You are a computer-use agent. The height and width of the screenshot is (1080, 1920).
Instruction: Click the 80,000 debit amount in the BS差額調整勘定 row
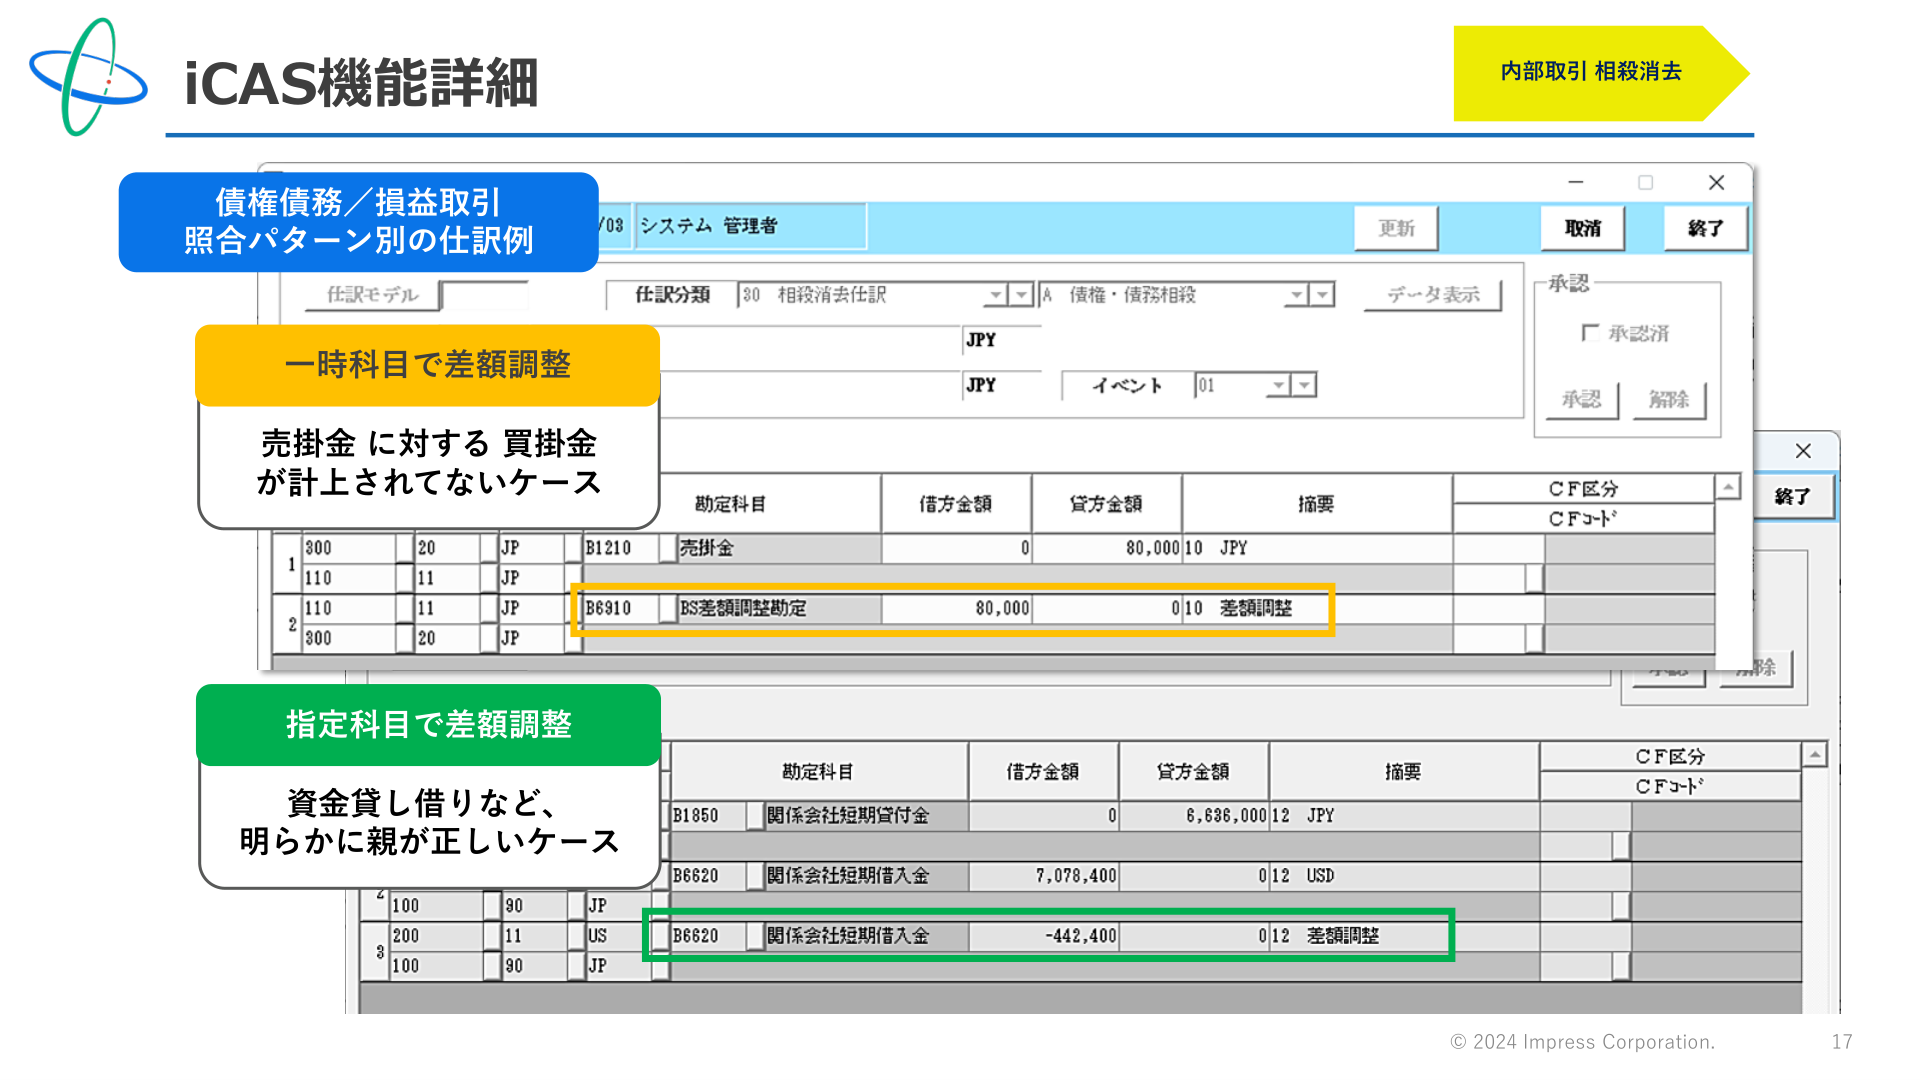point(956,608)
